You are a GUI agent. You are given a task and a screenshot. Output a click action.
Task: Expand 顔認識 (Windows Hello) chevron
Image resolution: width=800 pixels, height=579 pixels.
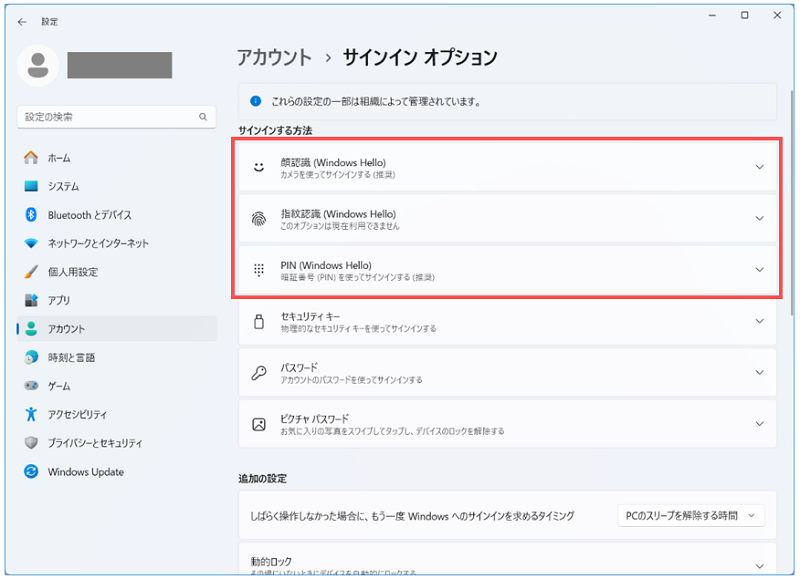[x=760, y=167]
